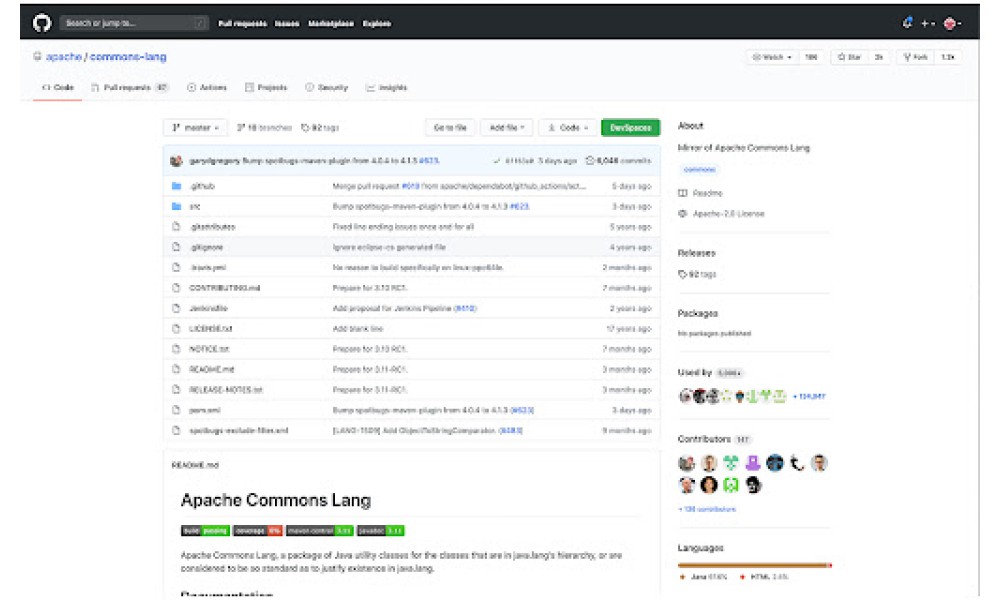The image size is (1000, 600).
Task: Open the 18 branches link
Action: [x=264, y=128]
